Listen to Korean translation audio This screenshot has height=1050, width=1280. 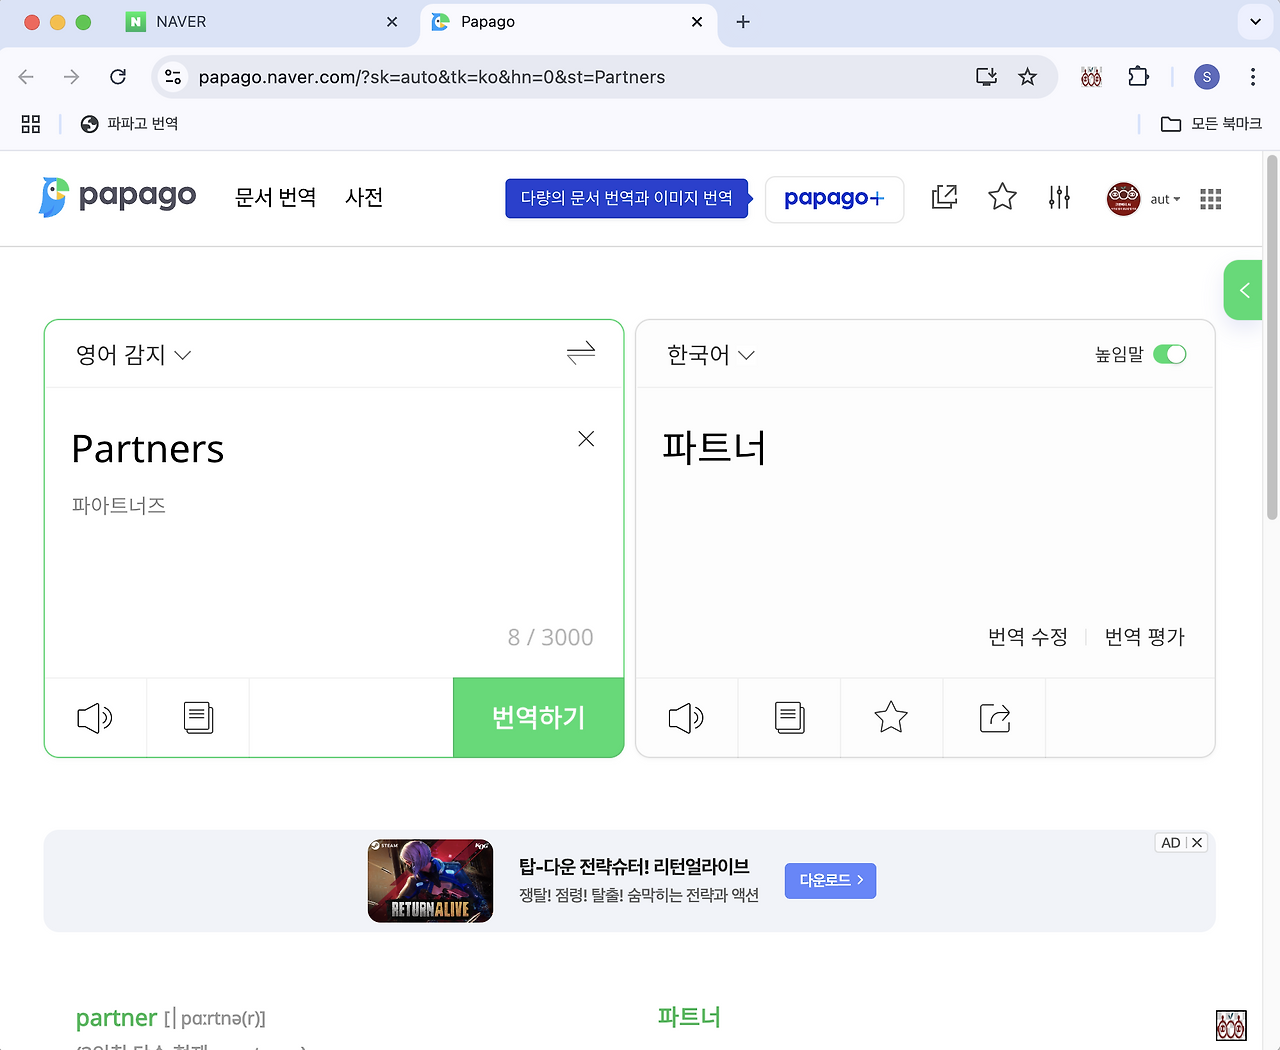pyautogui.click(x=686, y=718)
